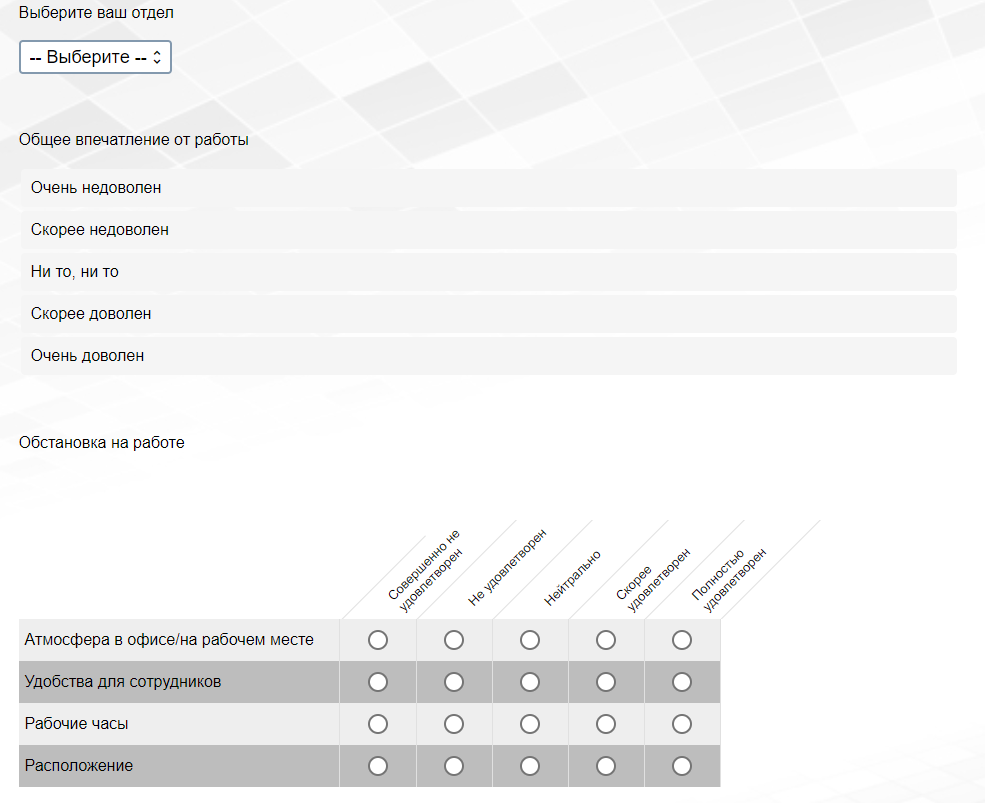Rate 'Атмосфера в офисе' as 'Полностью удовлетворен'
The height and width of the screenshot is (803, 985).
tap(682, 640)
